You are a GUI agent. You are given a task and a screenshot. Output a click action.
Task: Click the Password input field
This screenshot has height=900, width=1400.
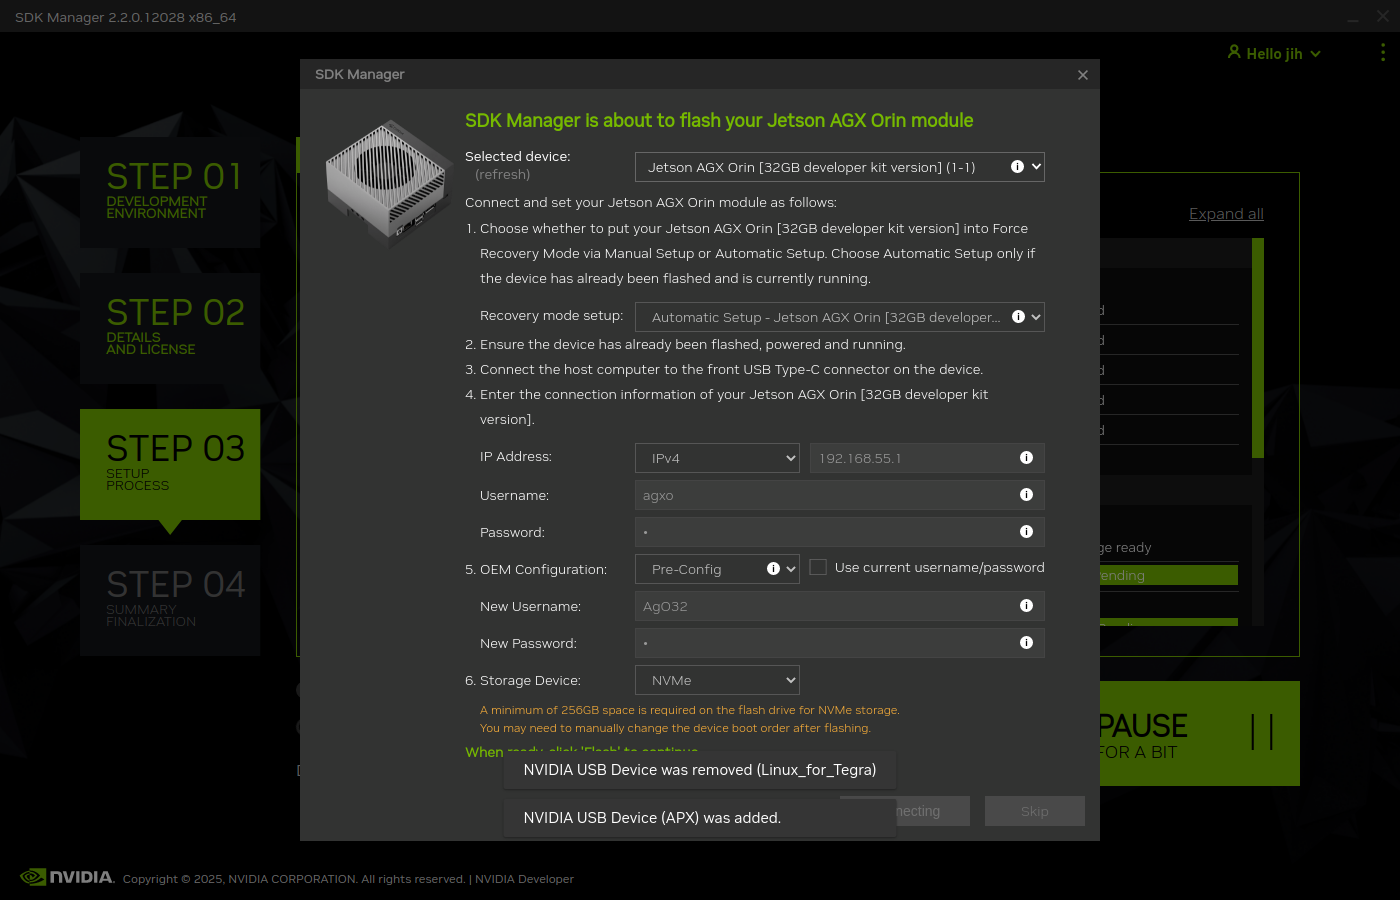click(x=840, y=532)
